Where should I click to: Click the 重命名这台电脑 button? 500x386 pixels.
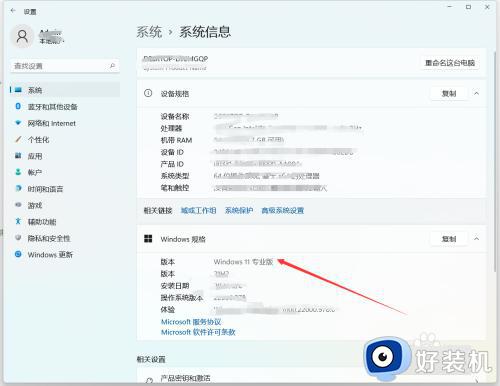(x=450, y=63)
